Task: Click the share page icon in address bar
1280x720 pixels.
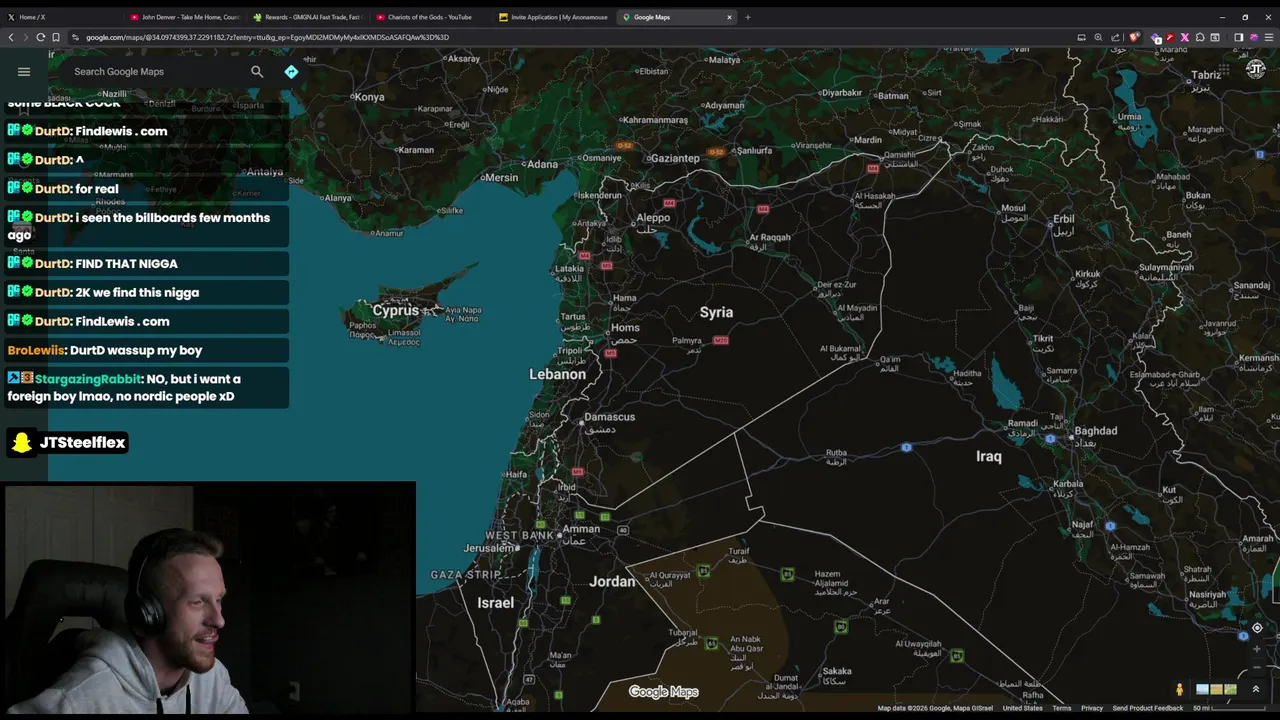Action: (1115, 37)
